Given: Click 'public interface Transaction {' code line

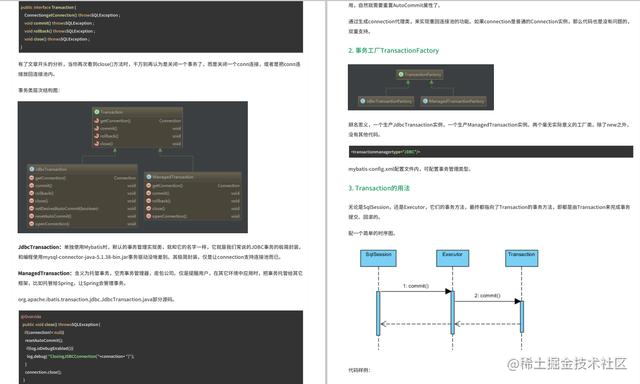Looking at the screenshot, I should (49, 7).
